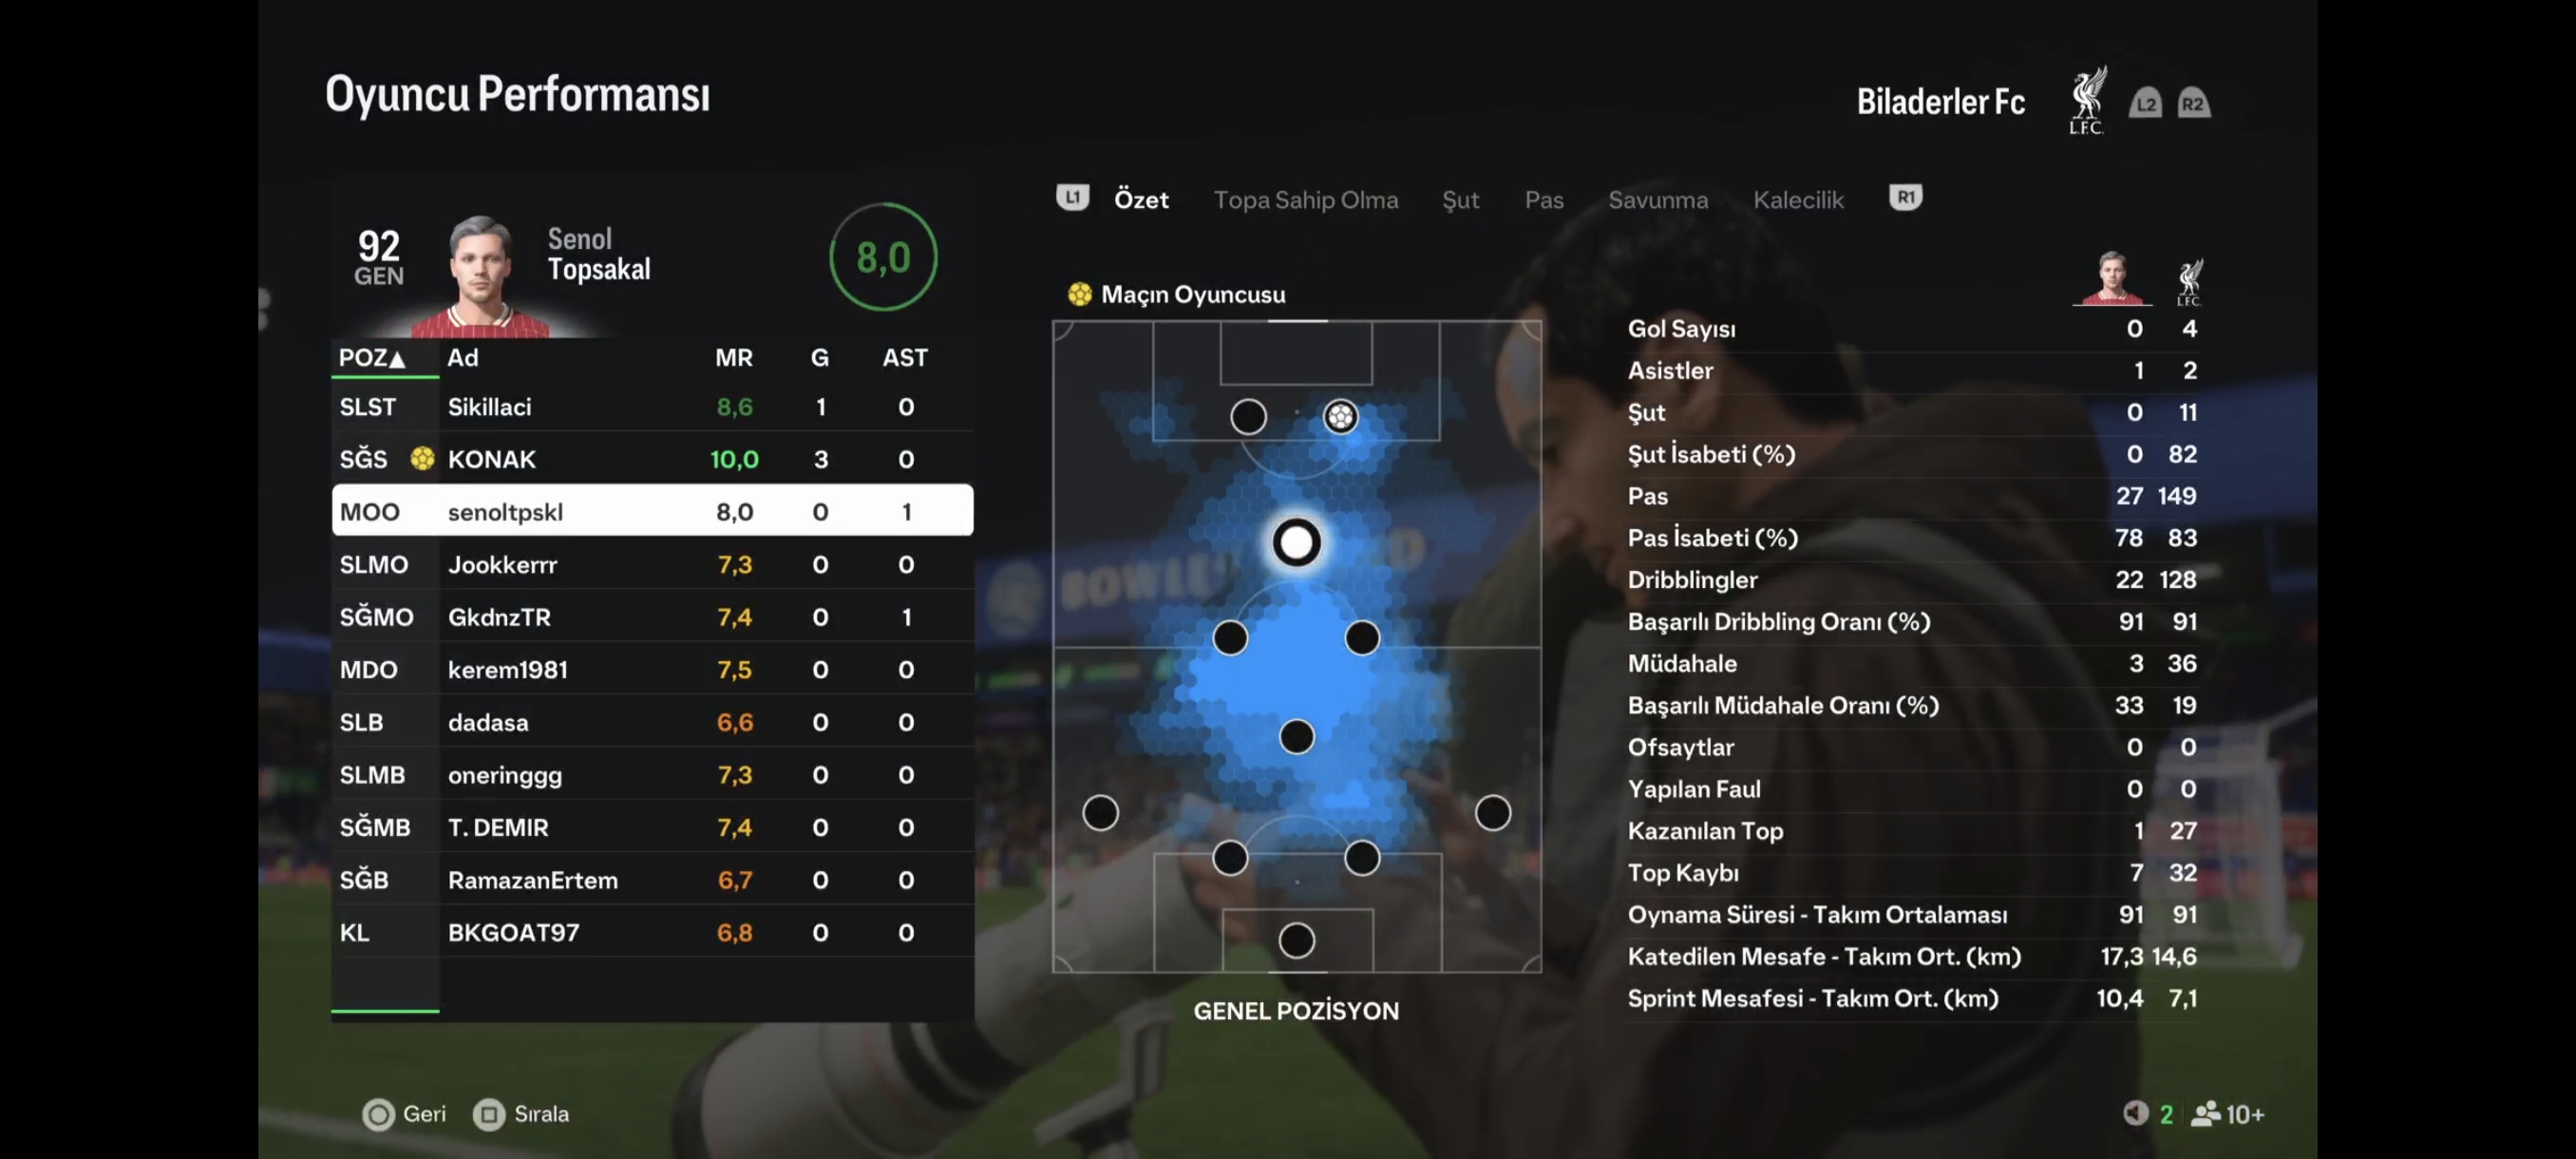This screenshot has height=1159, width=2576.
Task: Switch to the Topa Sahip Olma tab
Action: coord(1306,200)
